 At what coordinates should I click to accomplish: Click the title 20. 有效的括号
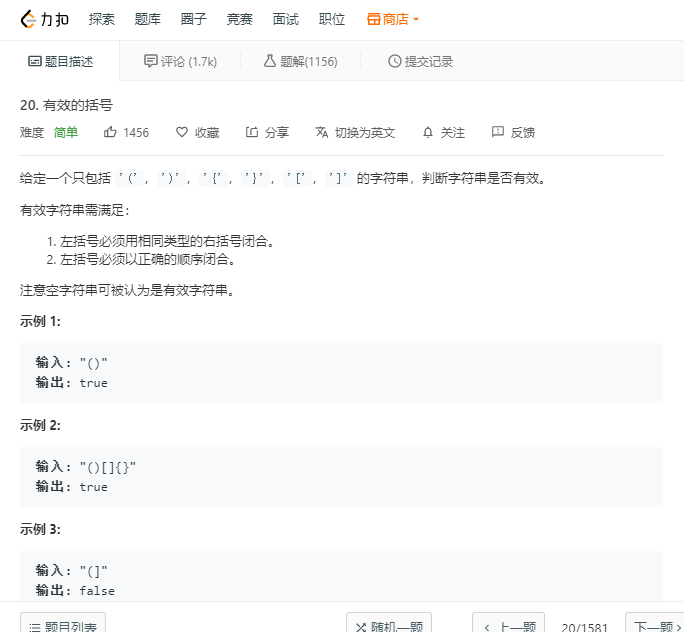[66, 105]
